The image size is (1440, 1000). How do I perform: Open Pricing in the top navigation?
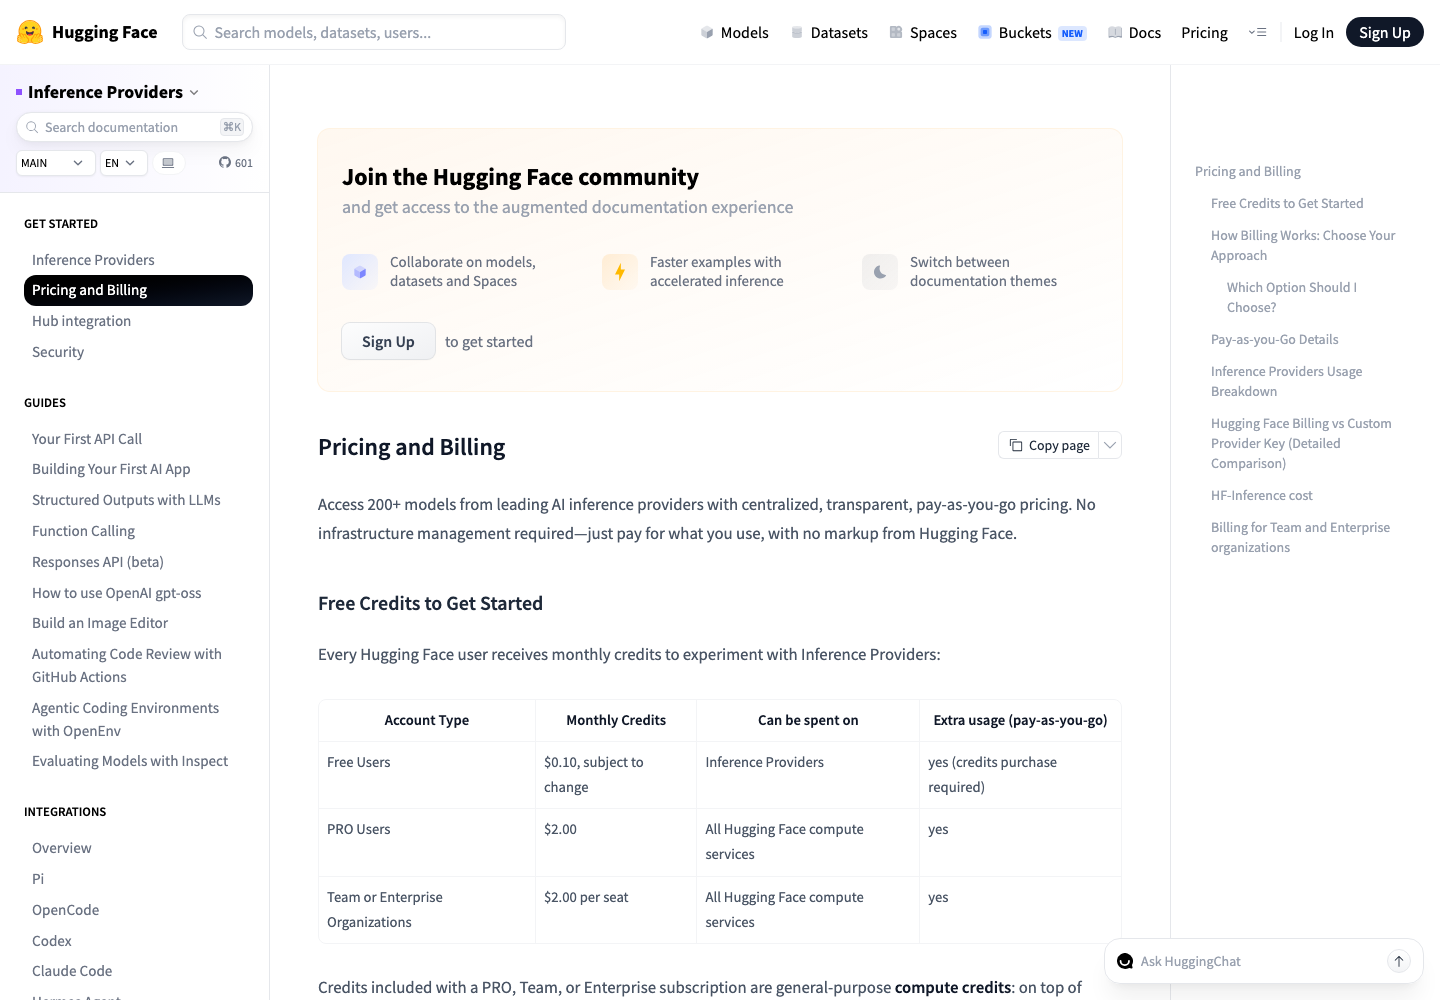pos(1204,32)
